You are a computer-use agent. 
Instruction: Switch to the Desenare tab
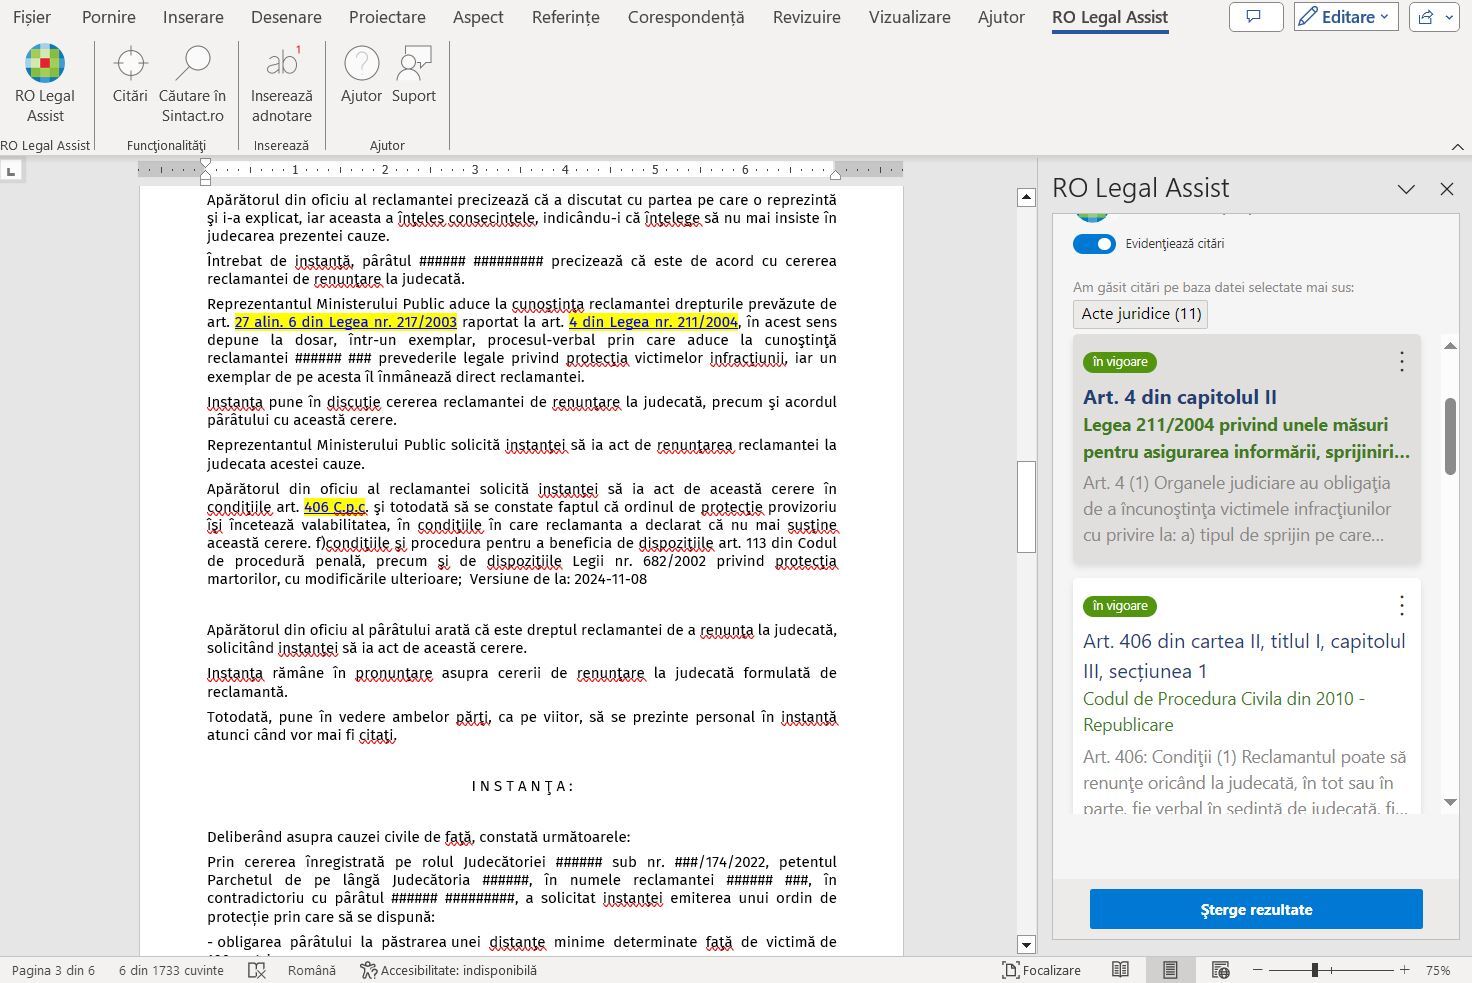click(x=286, y=17)
